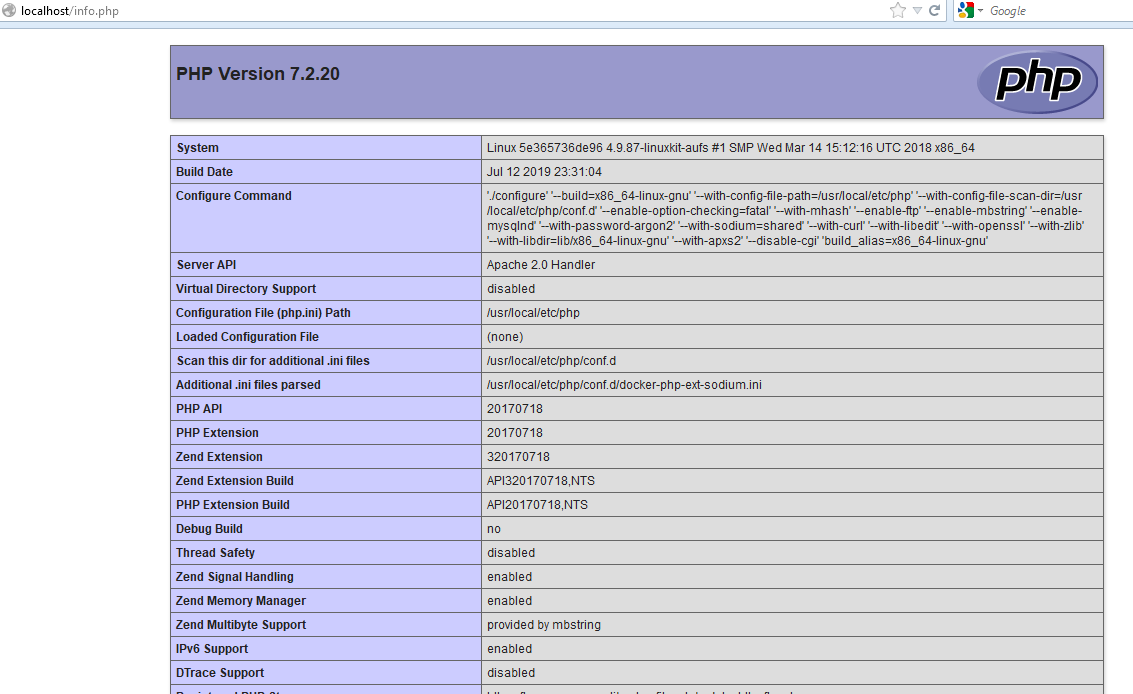Click the './configure' command value text
The height and width of the screenshot is (694, 1133).
pyautogui.click(x=785, y=218)
